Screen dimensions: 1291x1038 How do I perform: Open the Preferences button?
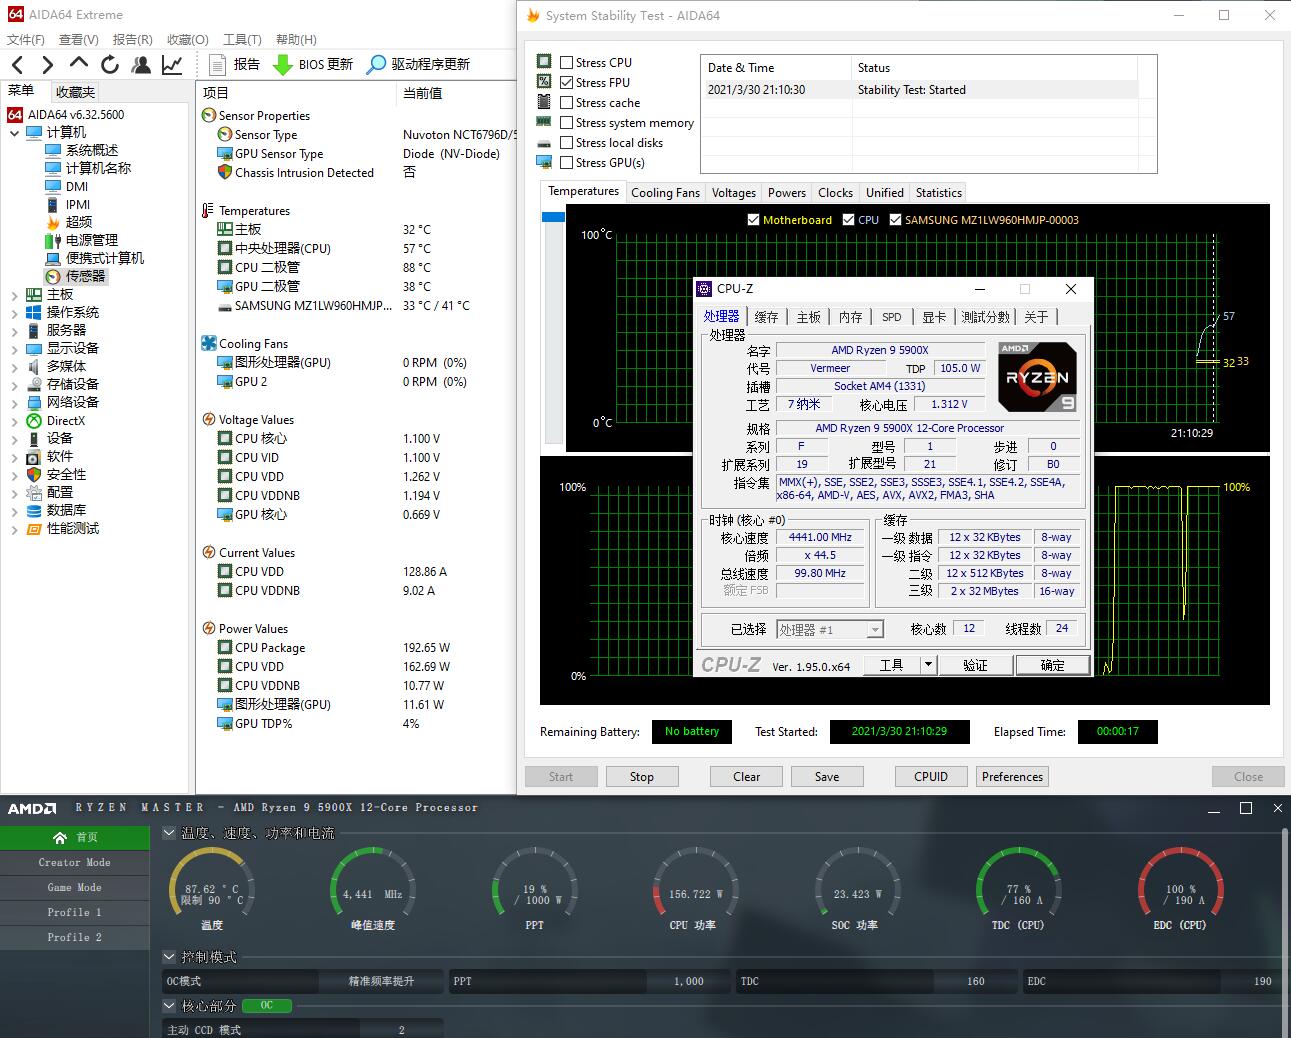[1012, 777]
